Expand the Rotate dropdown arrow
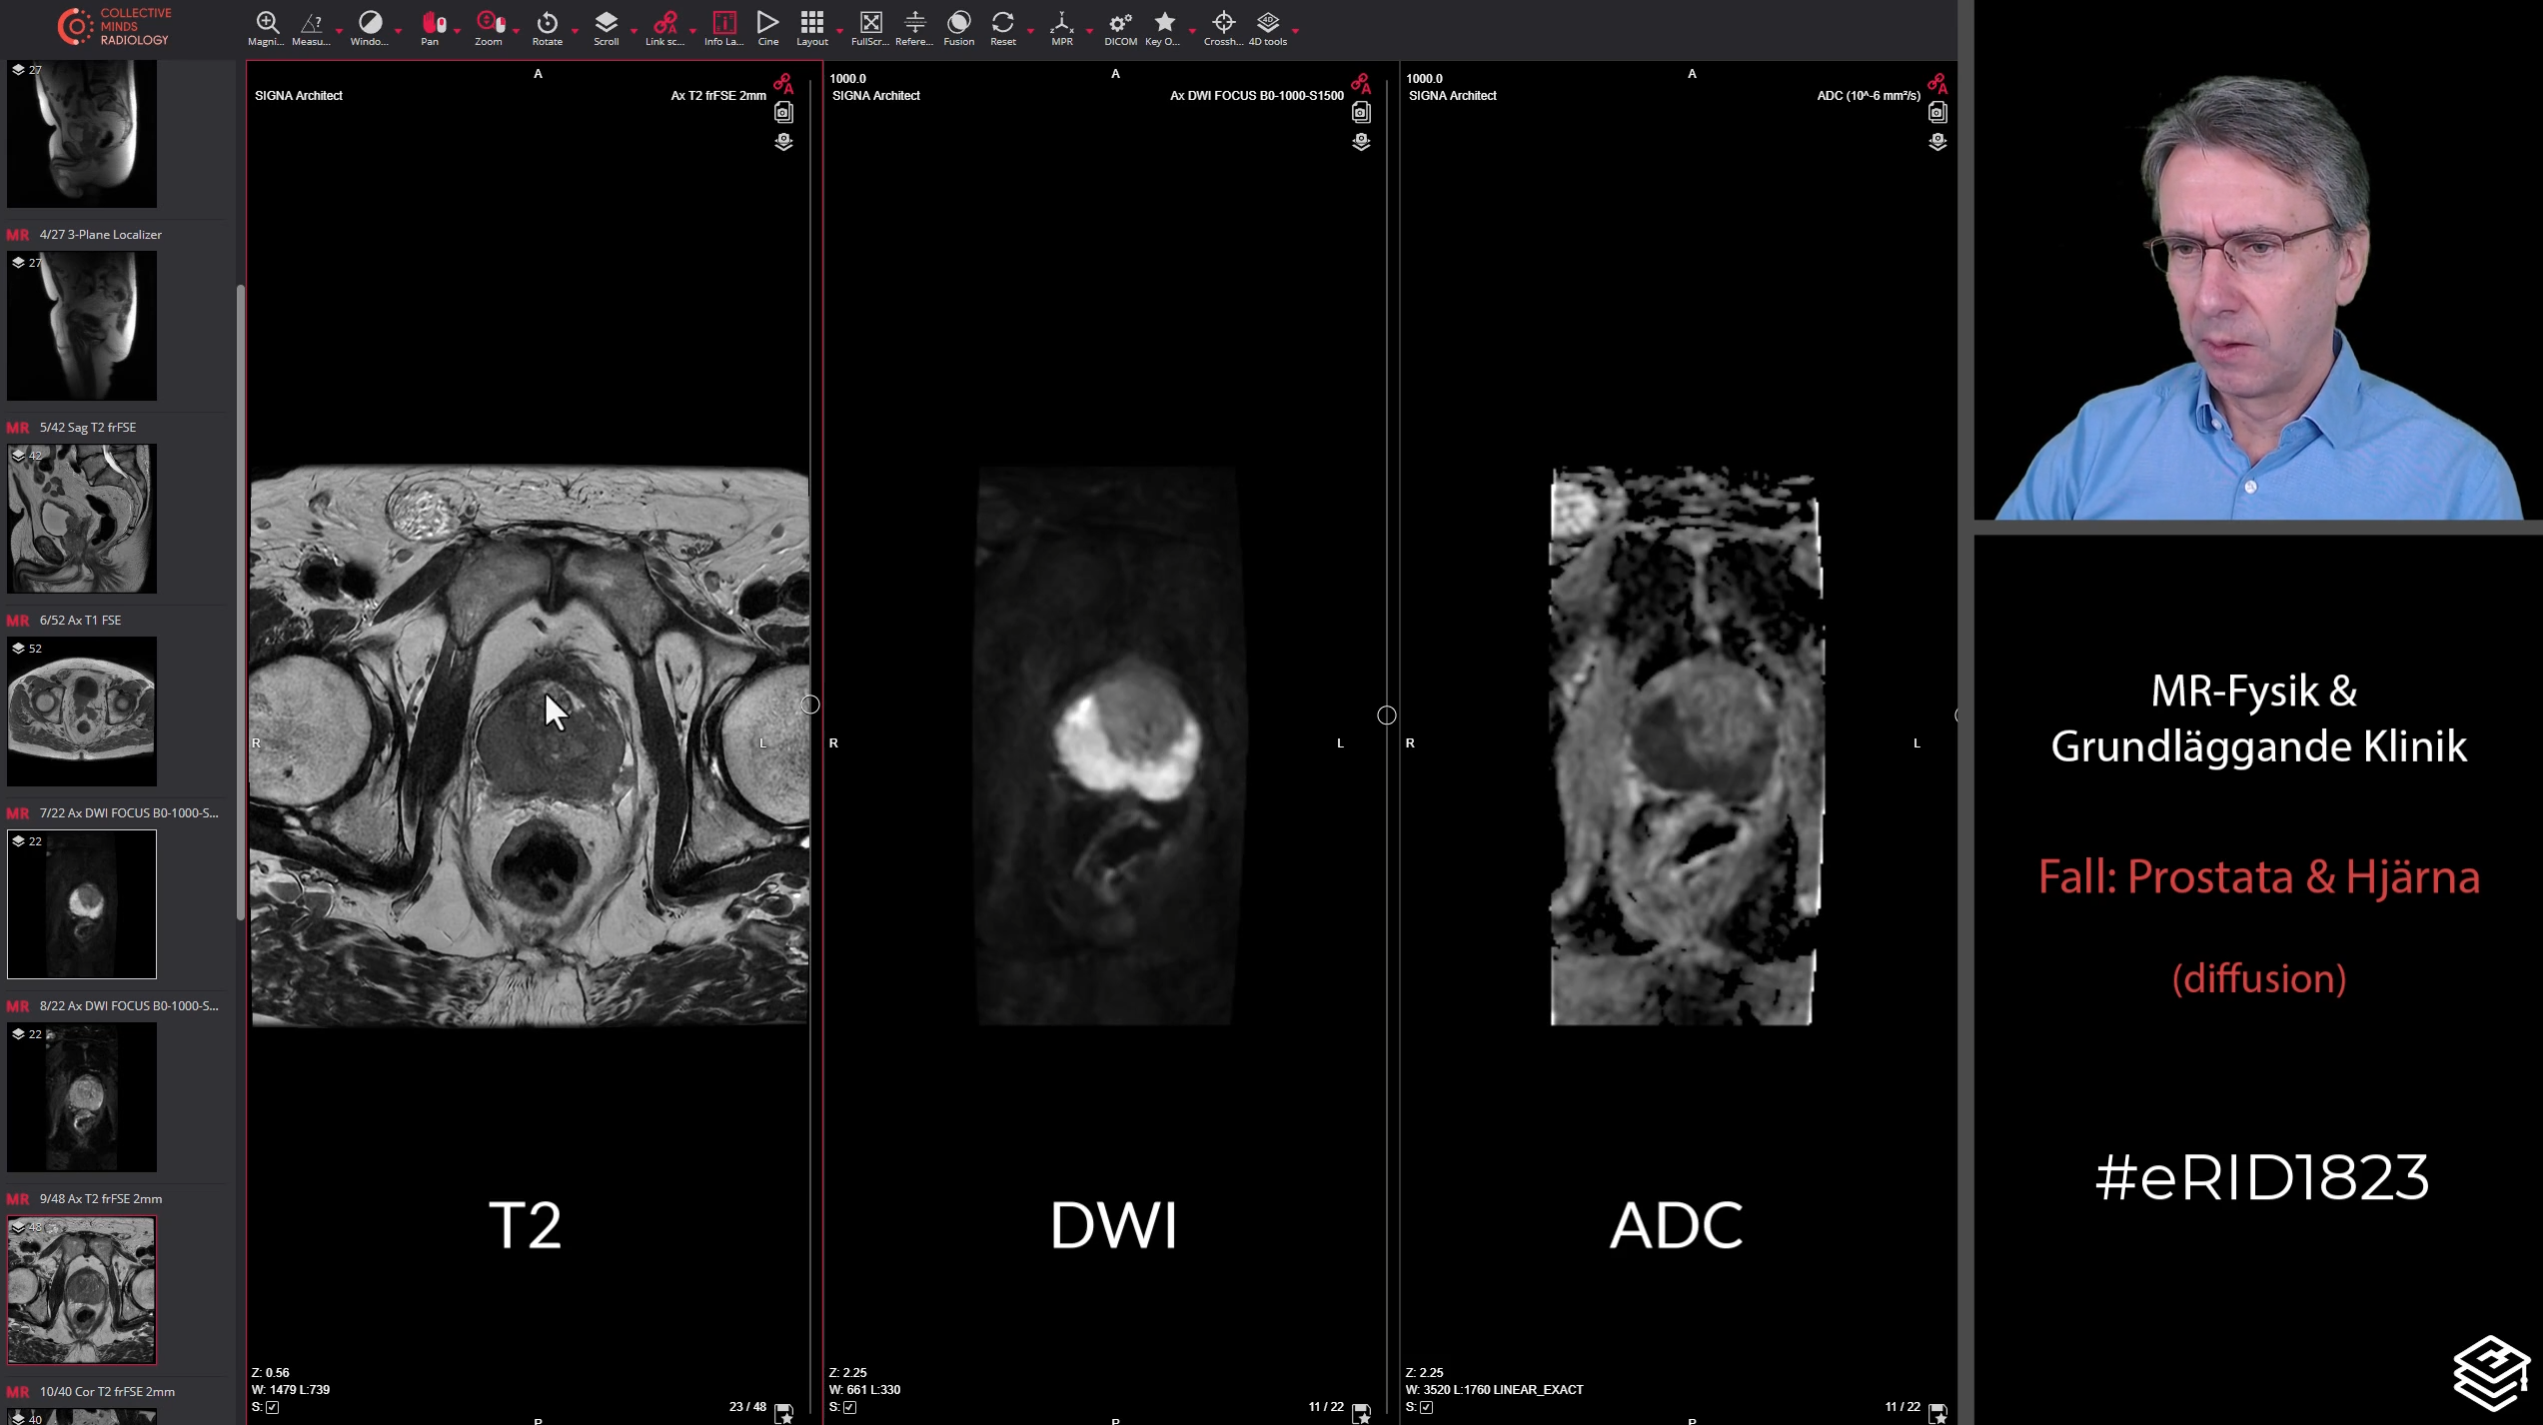The image size is (2543, 1425). (x=575, y=31)
